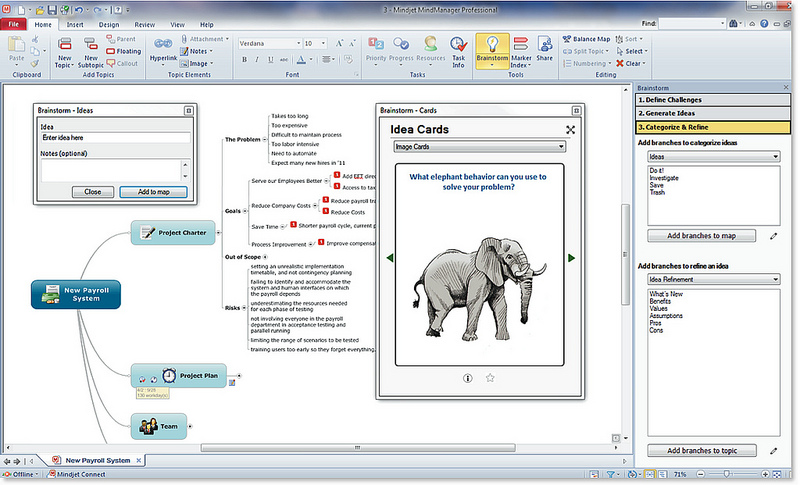Show previous idea card with left arrow
This screenshot has height=485, width=800.
pyautogui.click(x=390, y=258)
